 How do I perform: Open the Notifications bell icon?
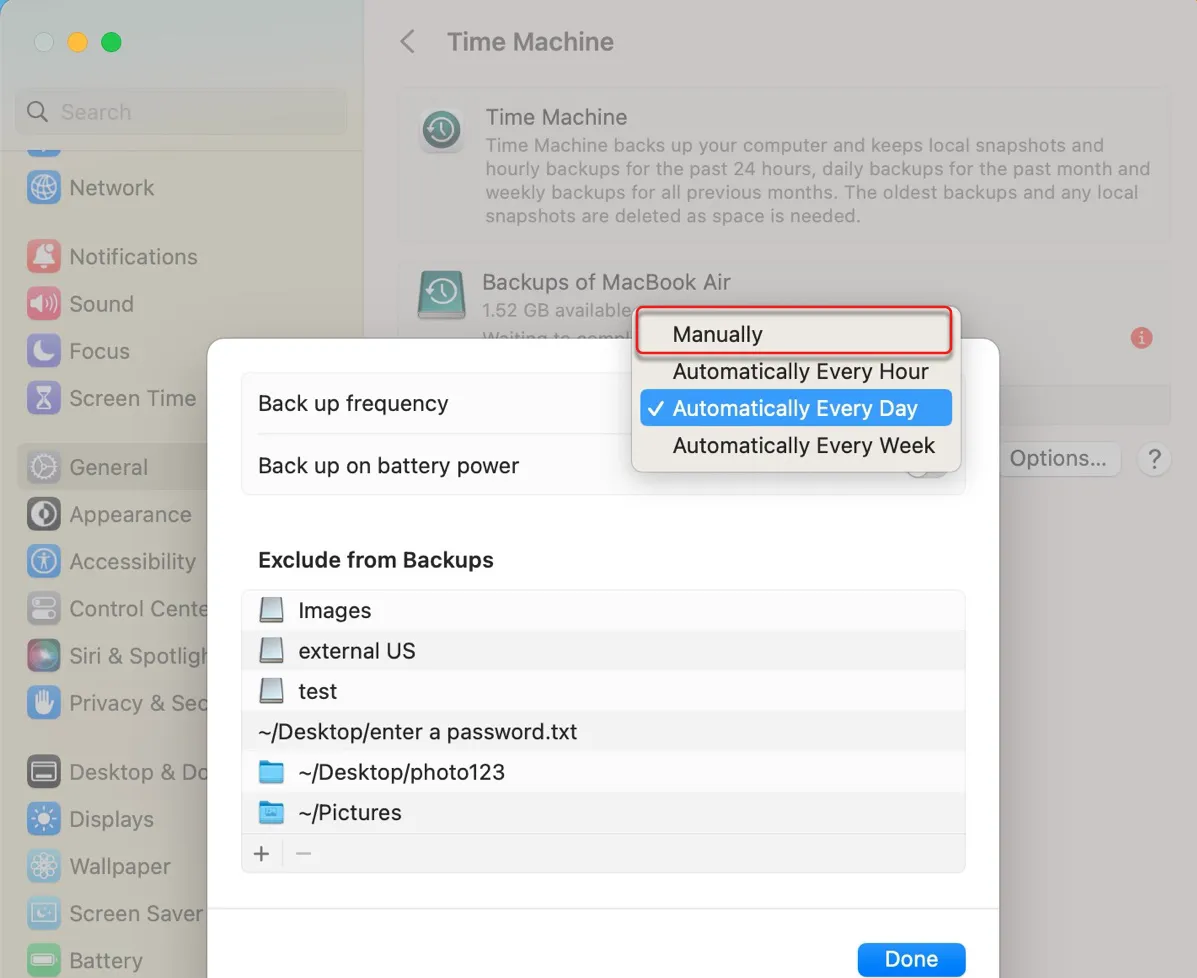coord(44,257)
